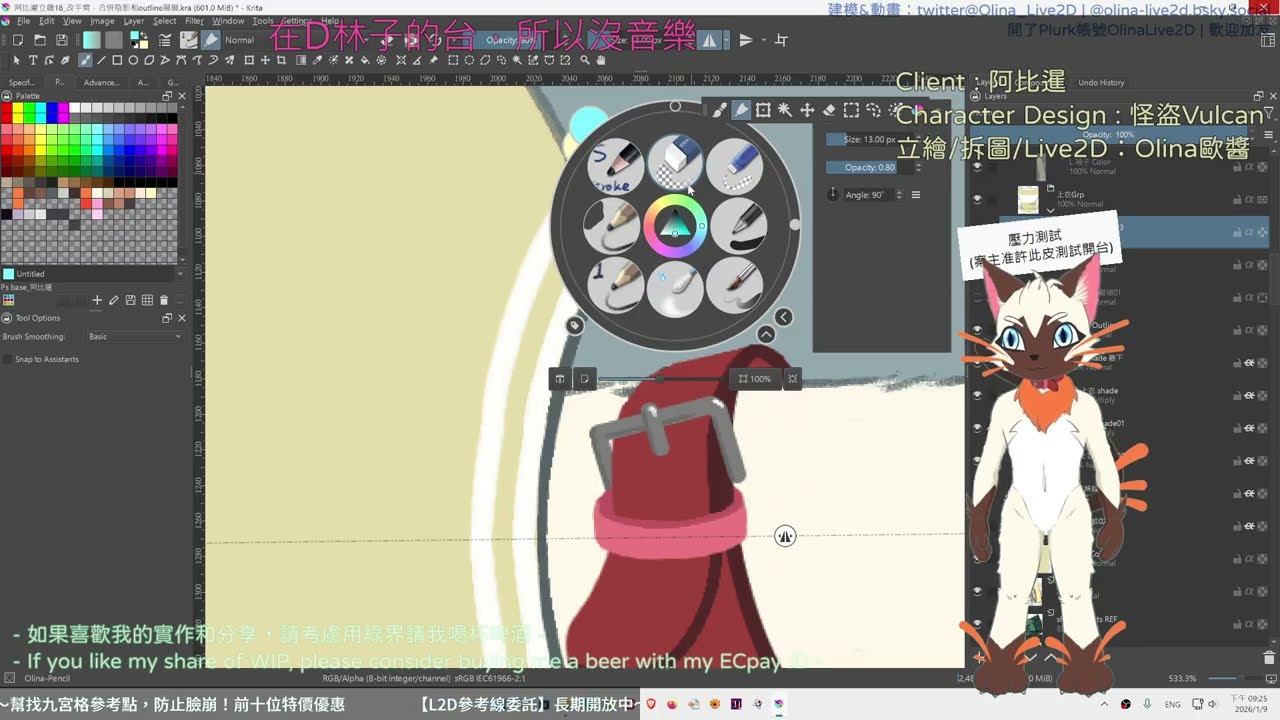
Task: Delete palette swatch with the trash icon
Action: click(164, 300)
